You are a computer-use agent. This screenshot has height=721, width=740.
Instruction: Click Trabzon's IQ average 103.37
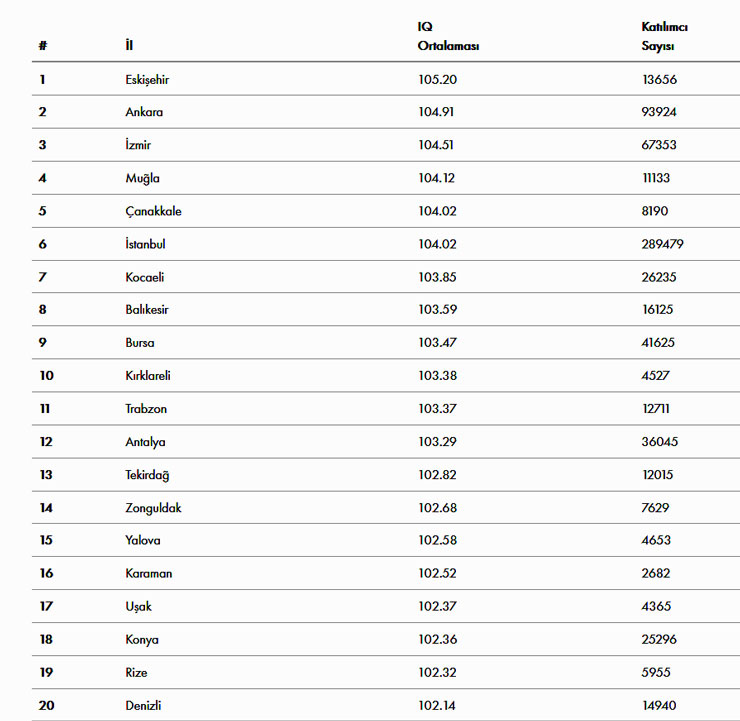click(437, 409)
